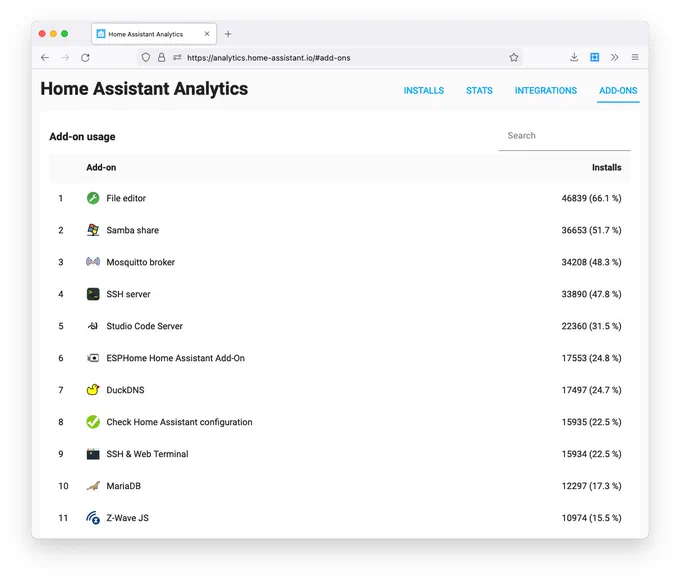The height and width of the screenshot is (580, 680).
Task: Click the Samba share row name
Action: click(x=133, y=230)
